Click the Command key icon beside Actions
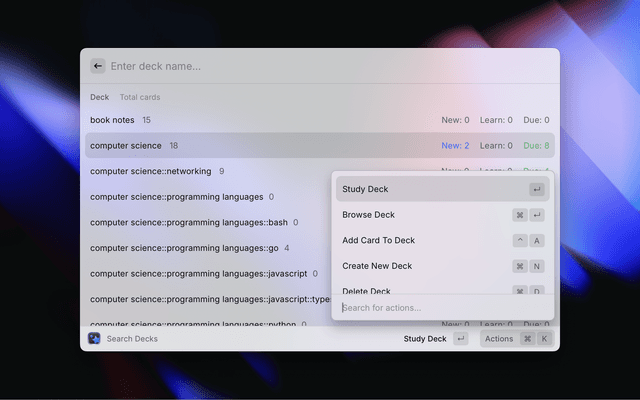 (527, 339)
